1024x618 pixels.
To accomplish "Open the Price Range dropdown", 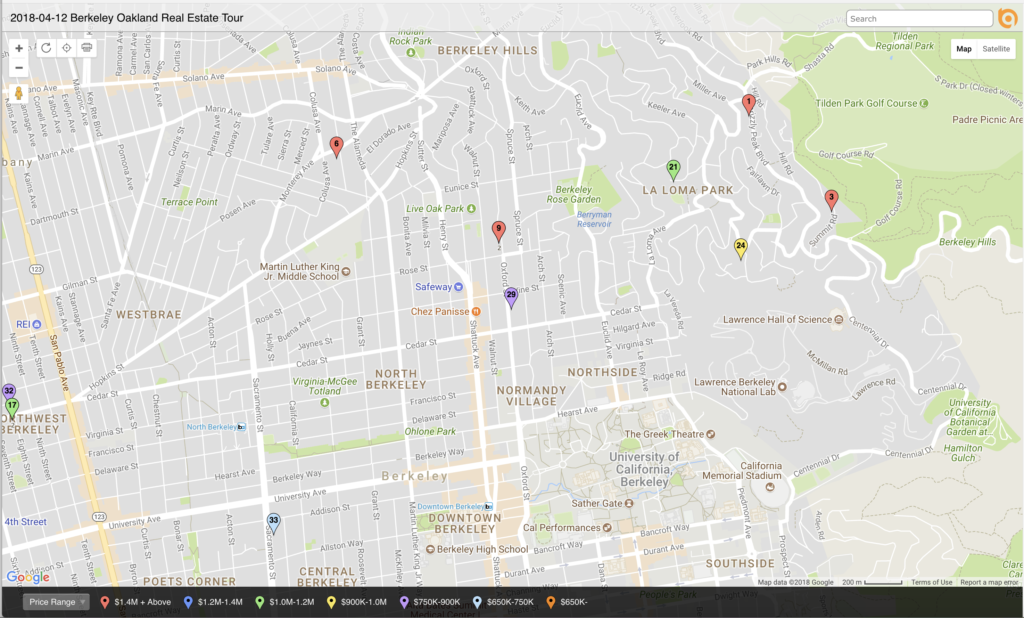I will pos(56,602).
